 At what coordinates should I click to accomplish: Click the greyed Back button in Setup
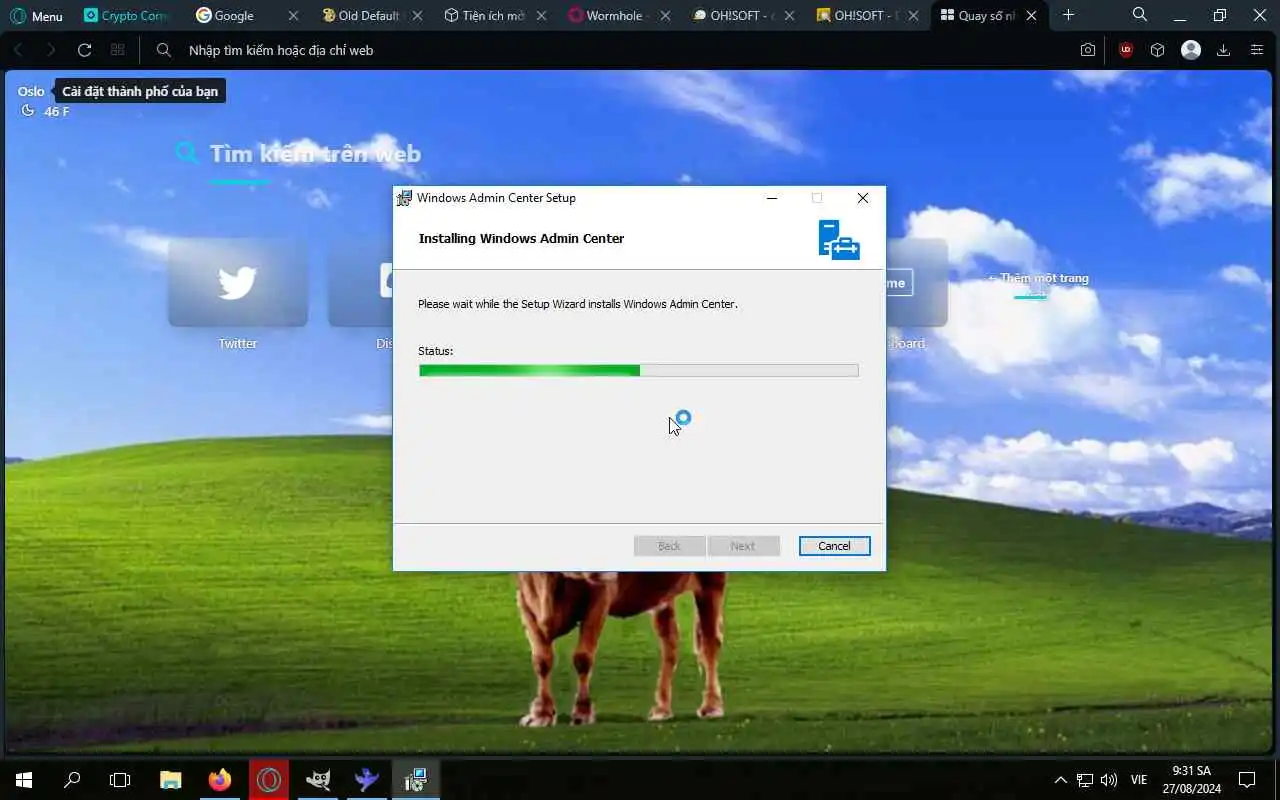(x=670, y=546)
